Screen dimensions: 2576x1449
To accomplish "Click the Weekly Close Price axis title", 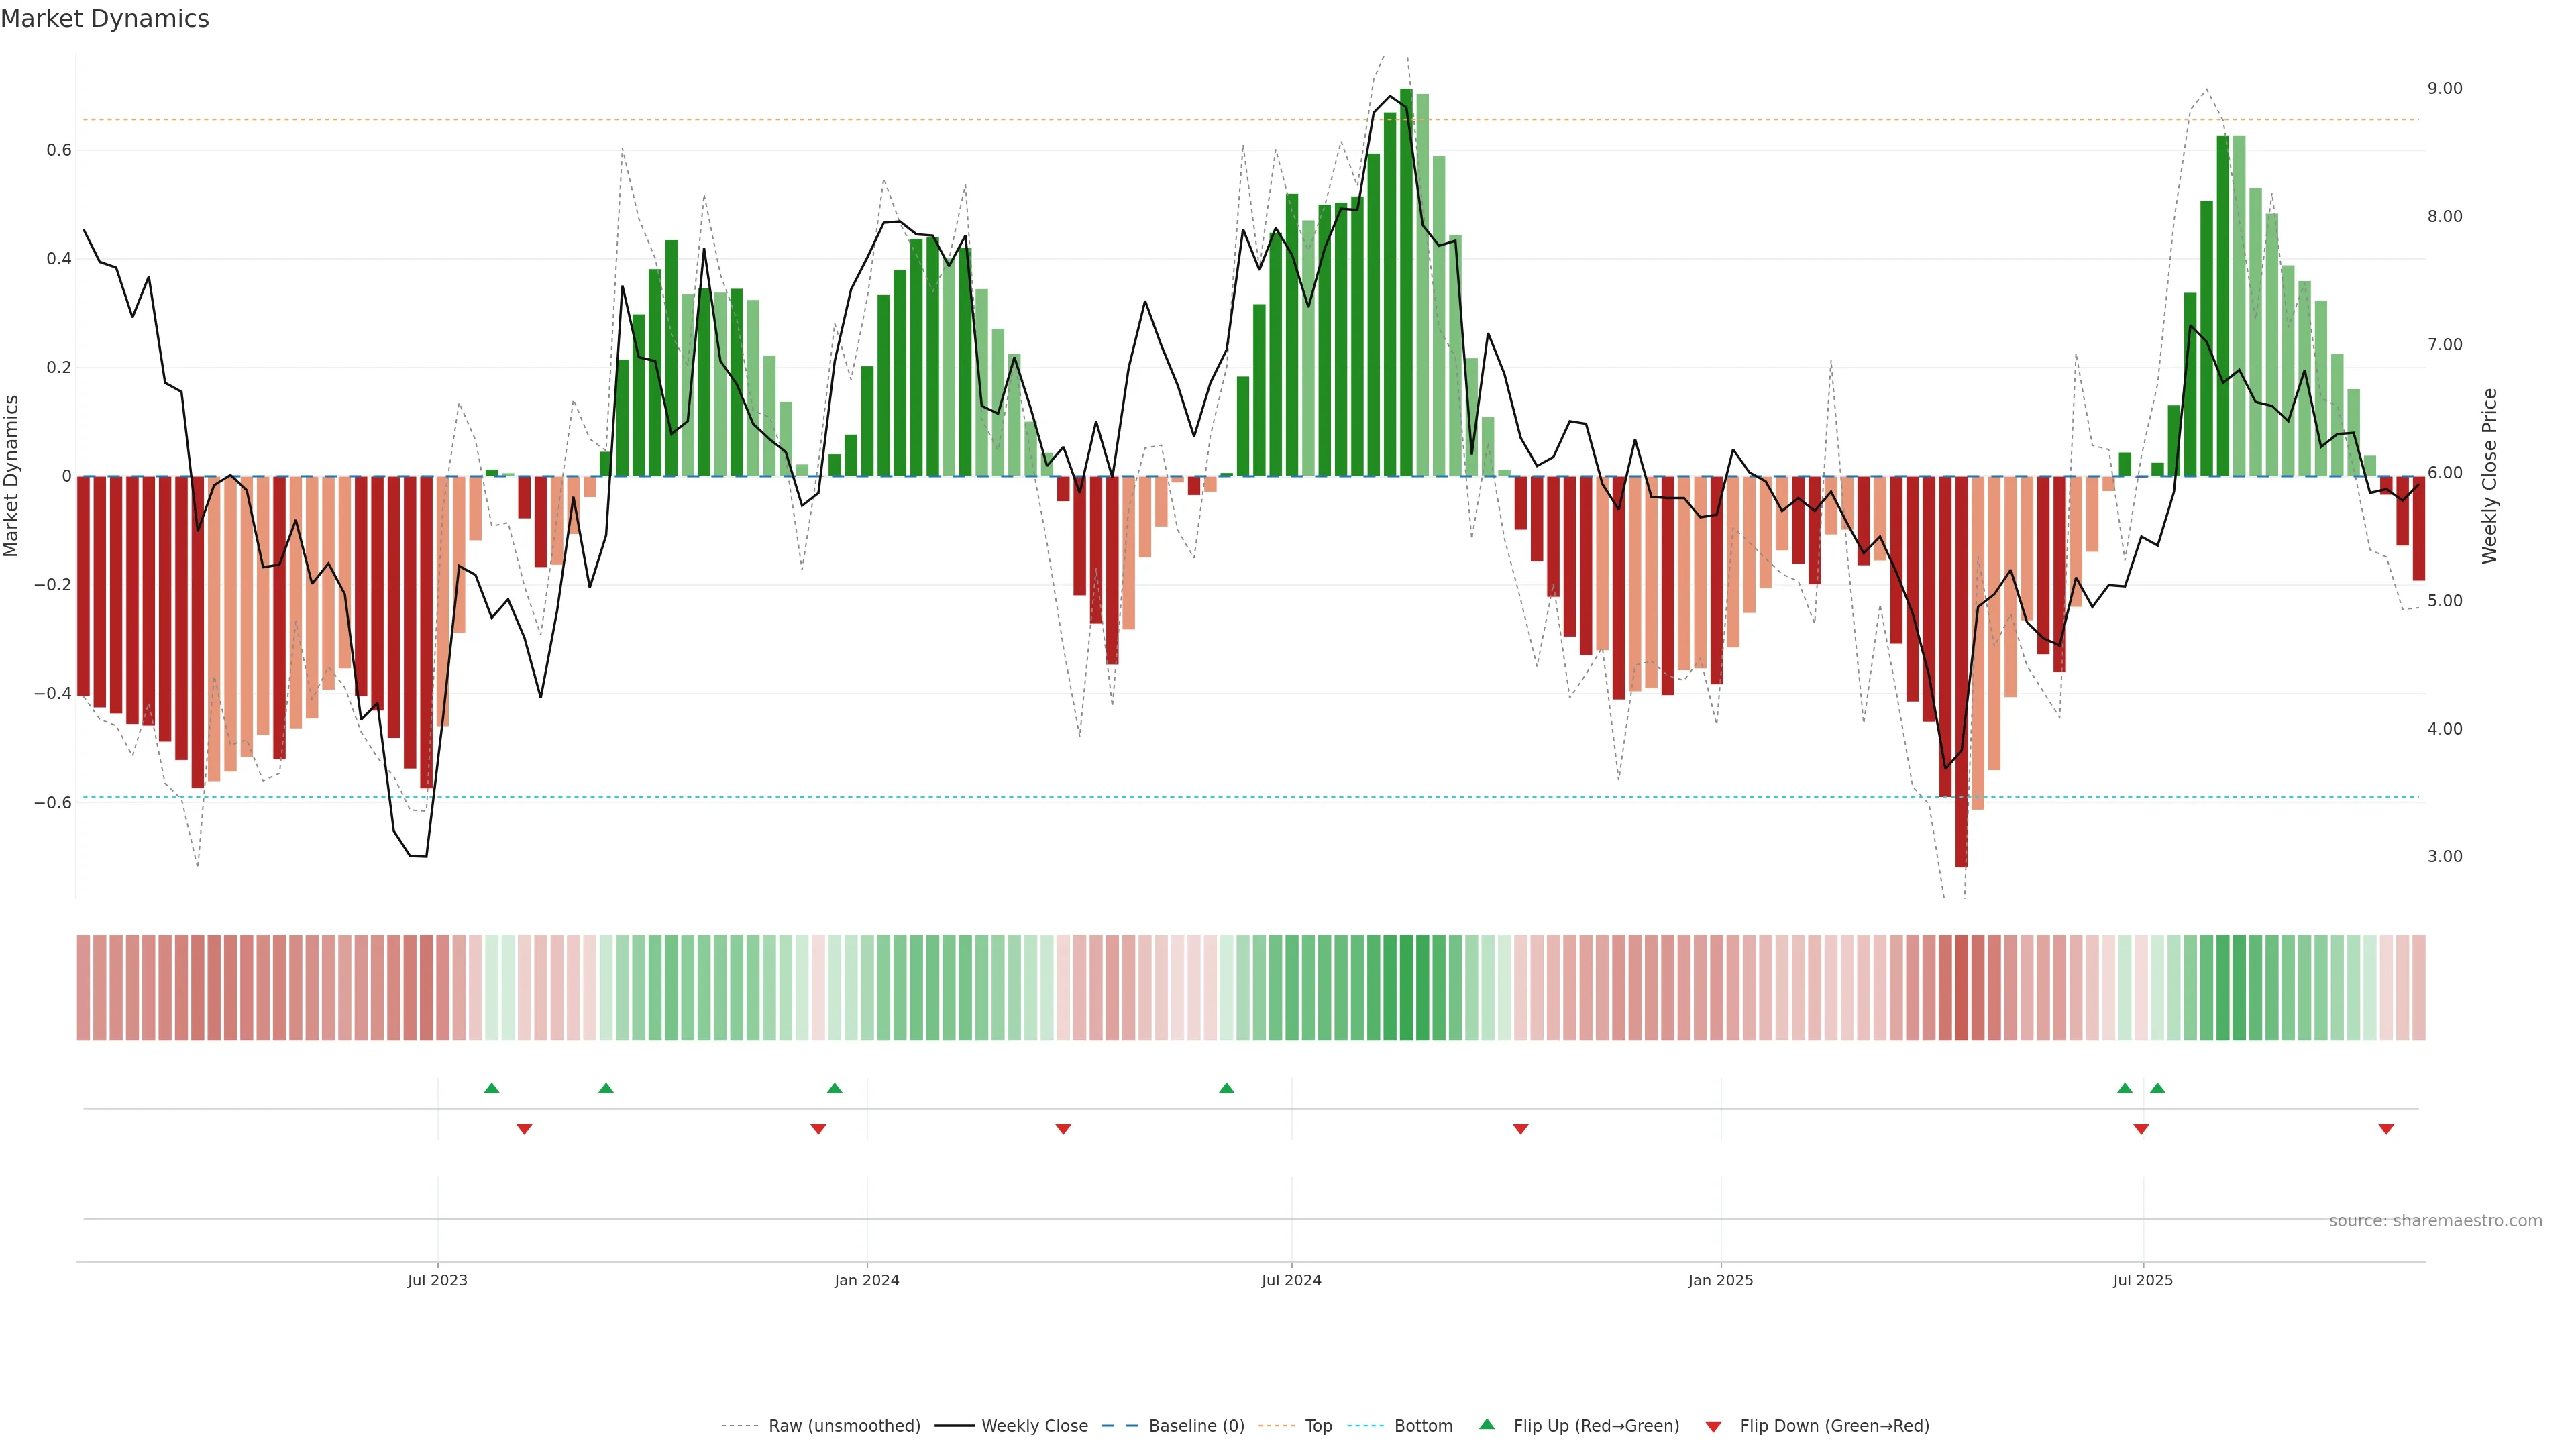I will pyautogui.click(x=2489, y=476).
